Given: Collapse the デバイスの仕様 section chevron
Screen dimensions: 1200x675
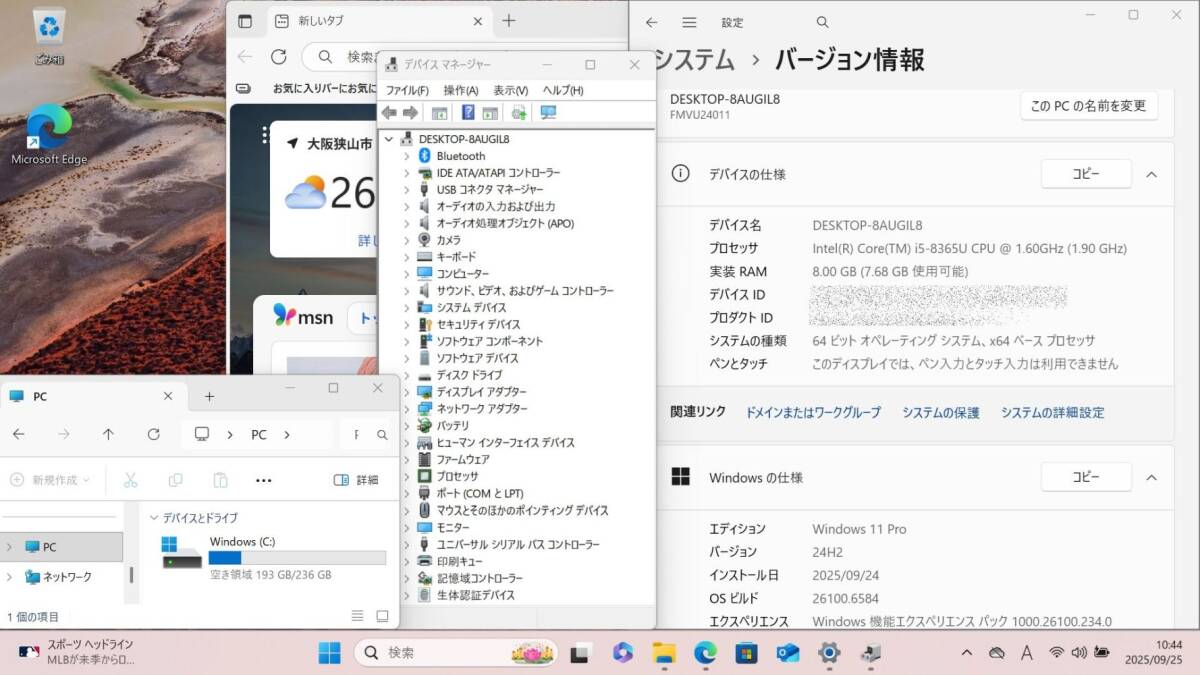Looking at the screenshot, I should point(1151,174).
